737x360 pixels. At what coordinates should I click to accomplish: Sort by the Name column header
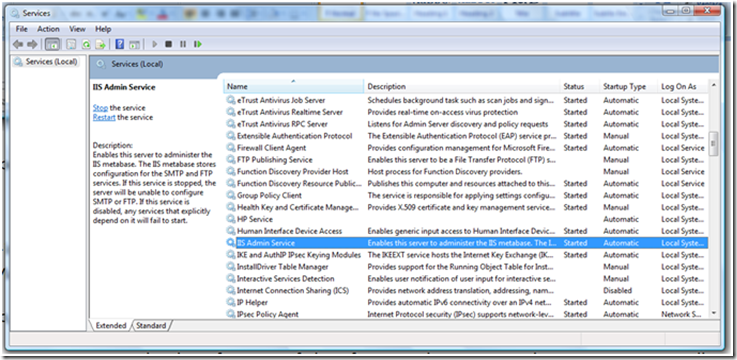coord(293,86)
